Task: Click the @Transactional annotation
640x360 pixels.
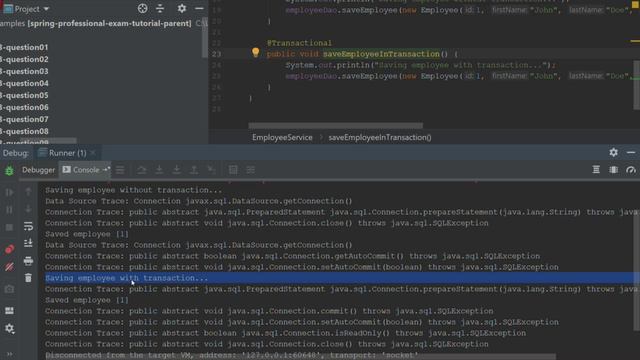Action: 299,43
